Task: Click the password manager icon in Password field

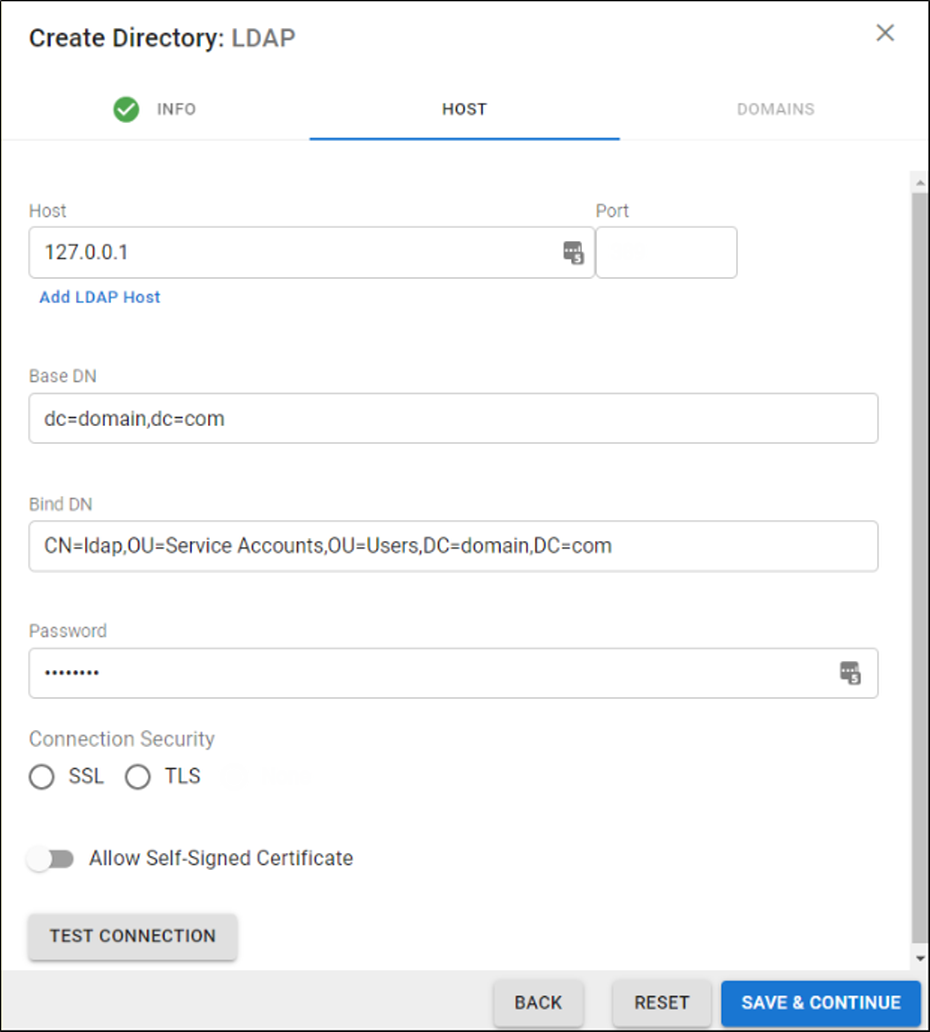Action: [850, 673]
